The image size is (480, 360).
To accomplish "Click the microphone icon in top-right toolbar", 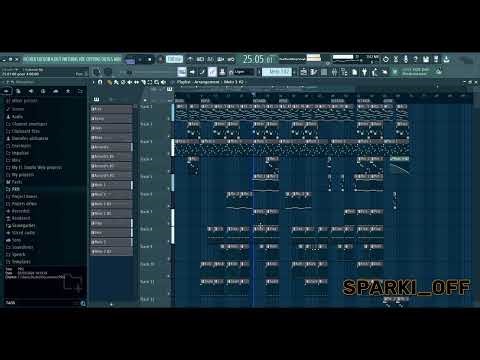I will click(406, 59).
